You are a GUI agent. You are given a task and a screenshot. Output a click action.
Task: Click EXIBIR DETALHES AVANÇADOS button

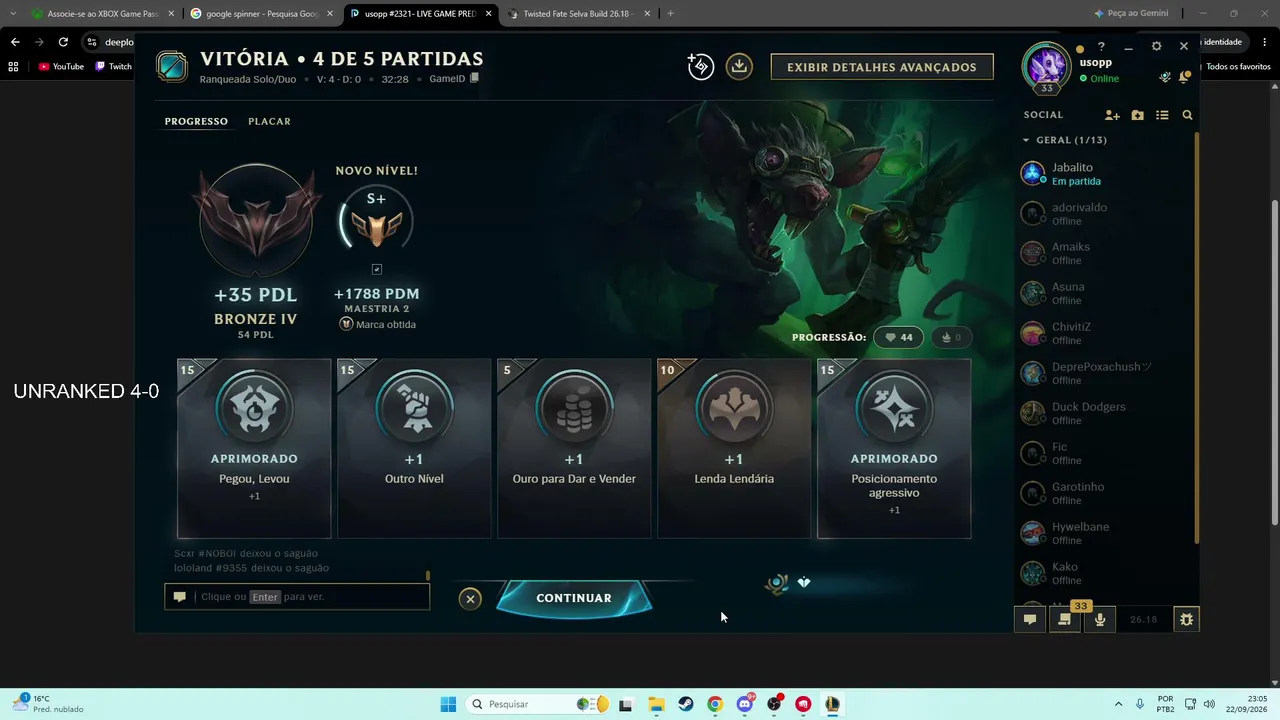click(882, 67)
